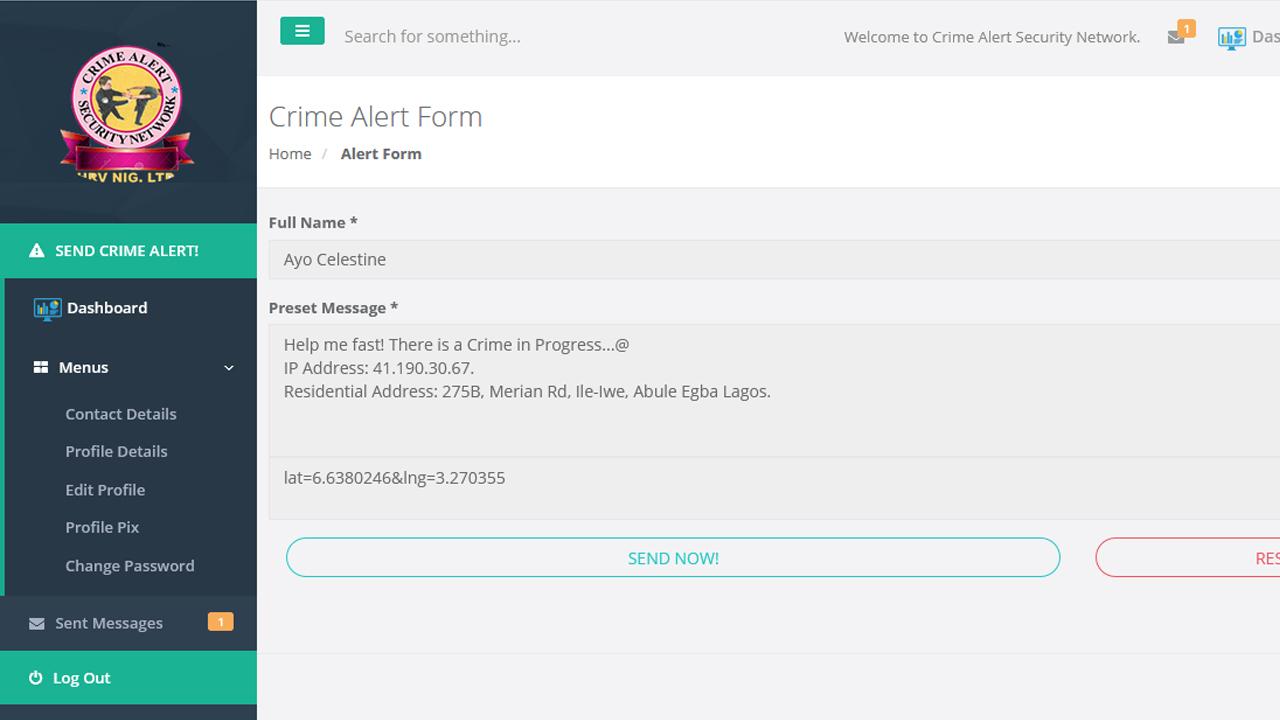Select Change Password in sidebar
This screenshot has height=720, width=1280.
click(x=130, y=566)
